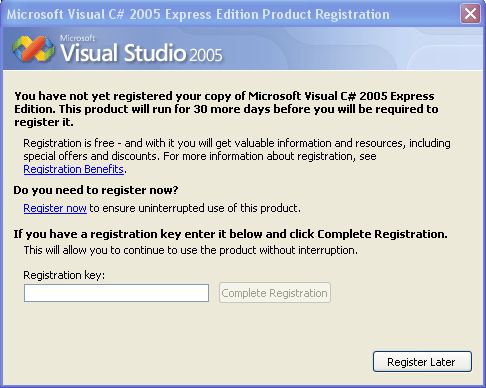The height and width of the screenshot is (388, 486).
Task: Follow the Register now hyperlink
Action: coord(55,208)
